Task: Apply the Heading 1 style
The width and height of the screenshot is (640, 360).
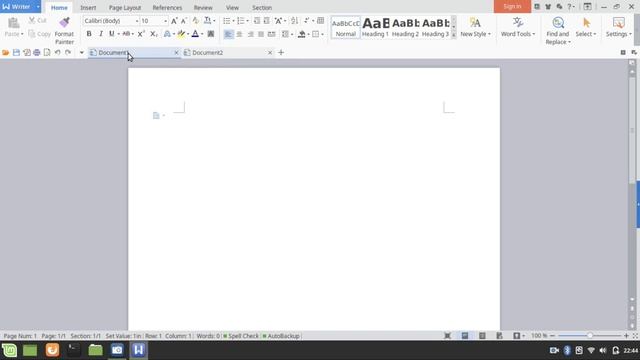Action: [x=376, y=27]
